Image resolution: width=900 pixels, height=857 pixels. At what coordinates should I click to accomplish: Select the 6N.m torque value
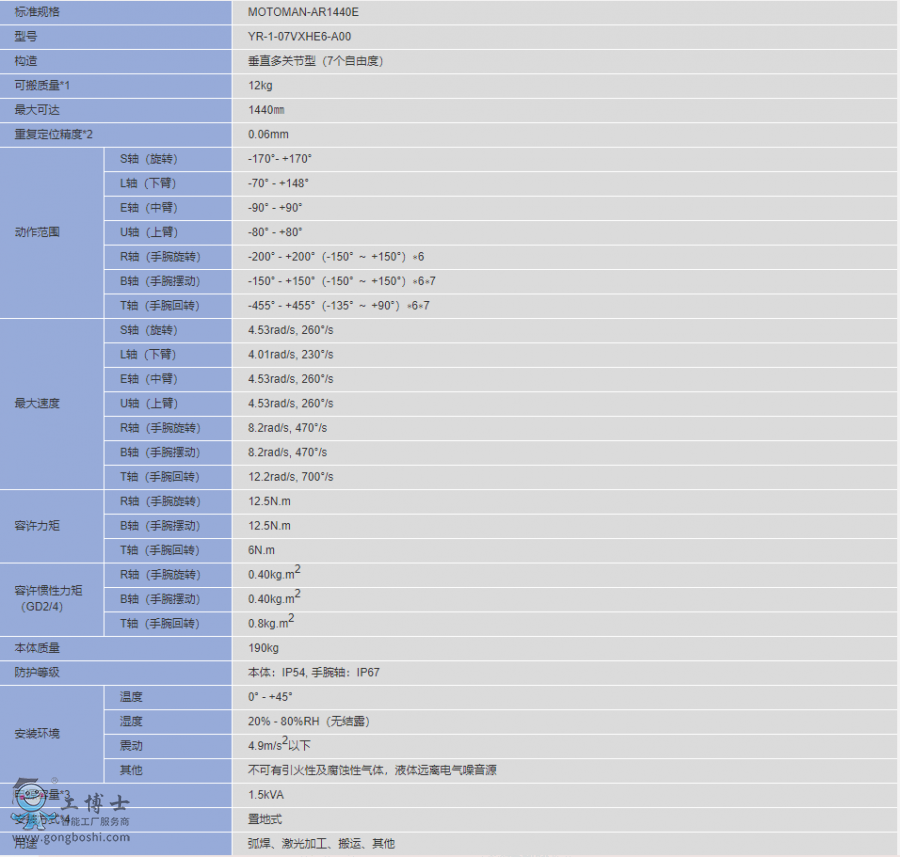(x=261, y=550)
